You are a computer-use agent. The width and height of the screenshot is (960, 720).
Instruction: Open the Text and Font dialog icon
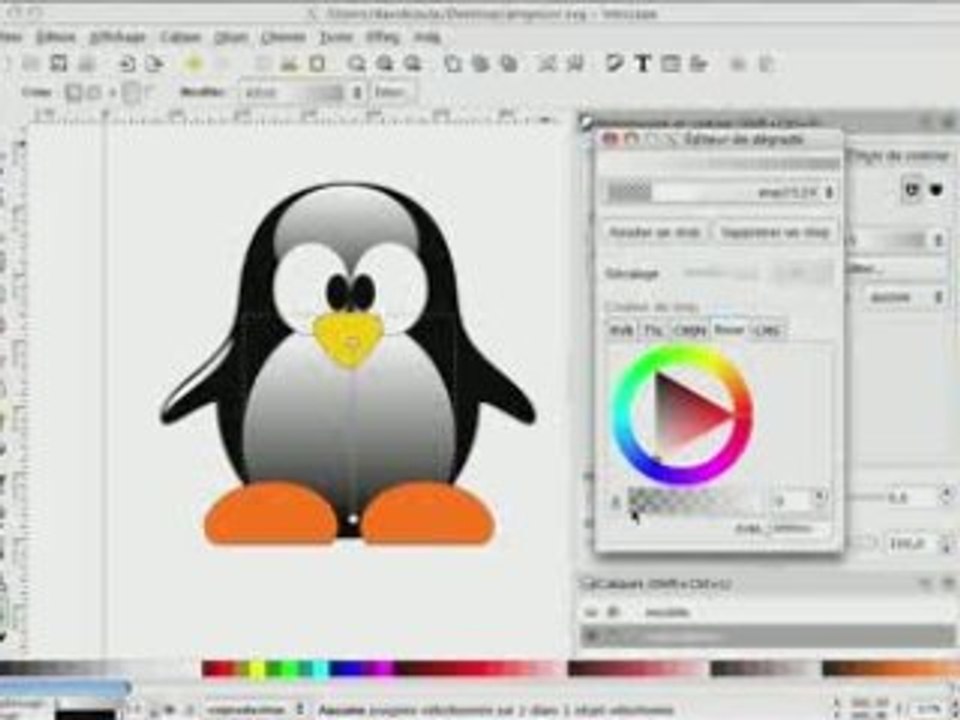coord(642,64)
